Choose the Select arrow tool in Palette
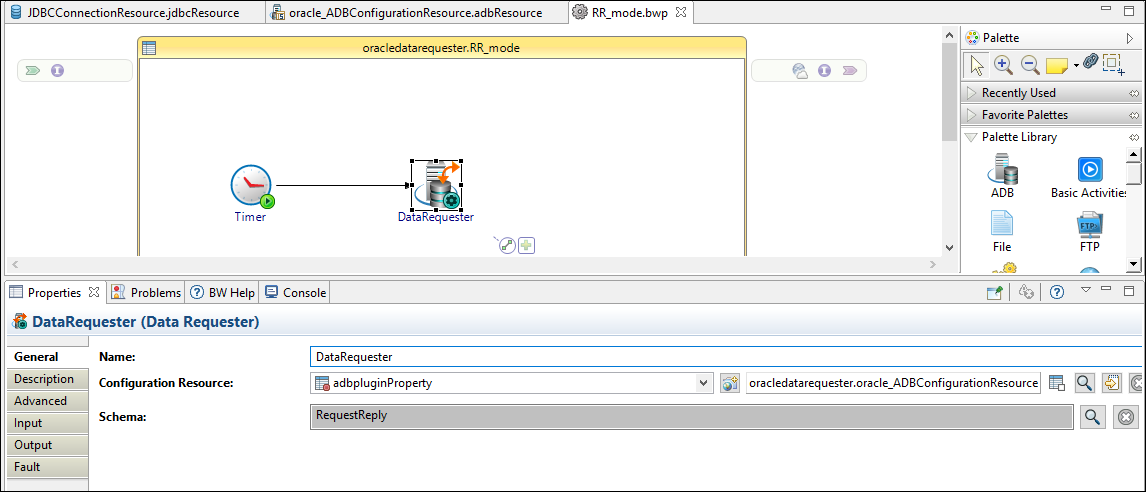Image resolution: width=1146 pixels, height=492 pixels. pos(977,64)
